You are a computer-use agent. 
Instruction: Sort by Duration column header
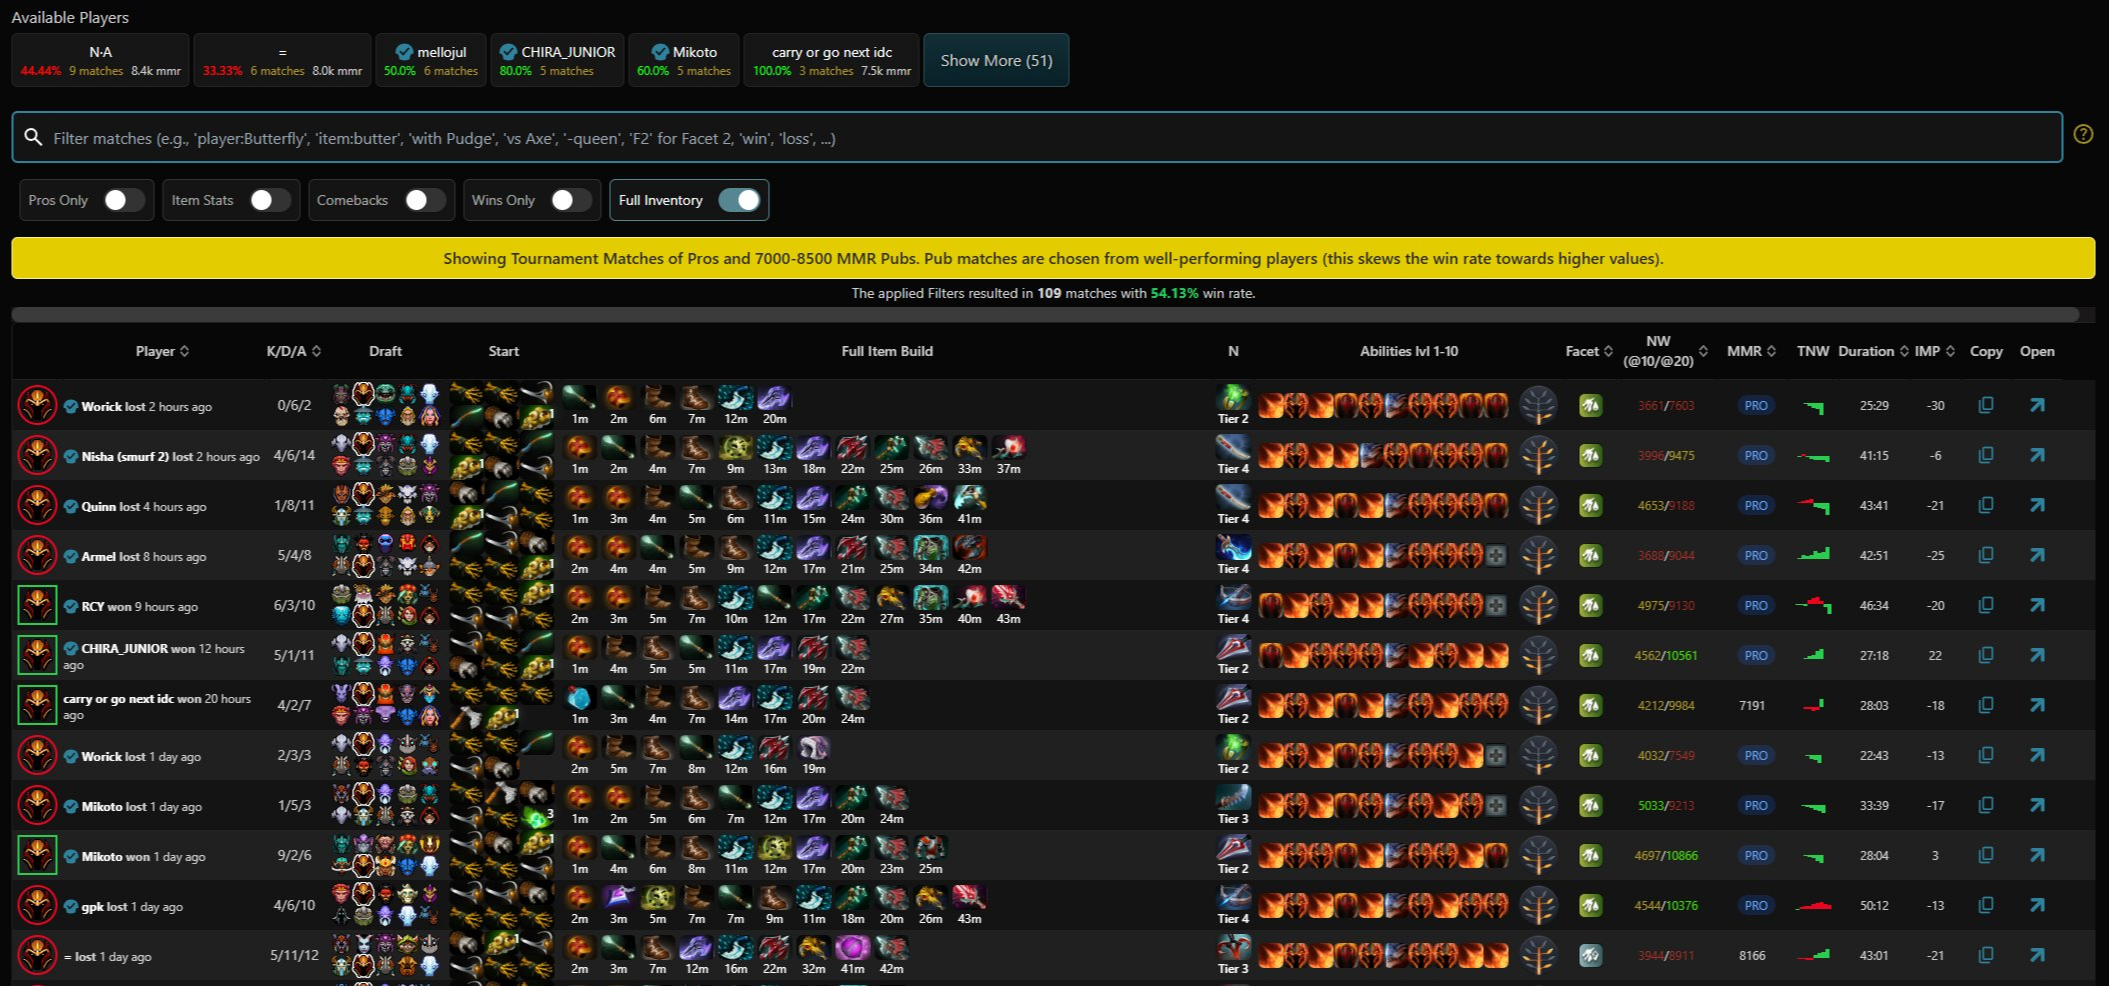click(x=1872, y=351)
